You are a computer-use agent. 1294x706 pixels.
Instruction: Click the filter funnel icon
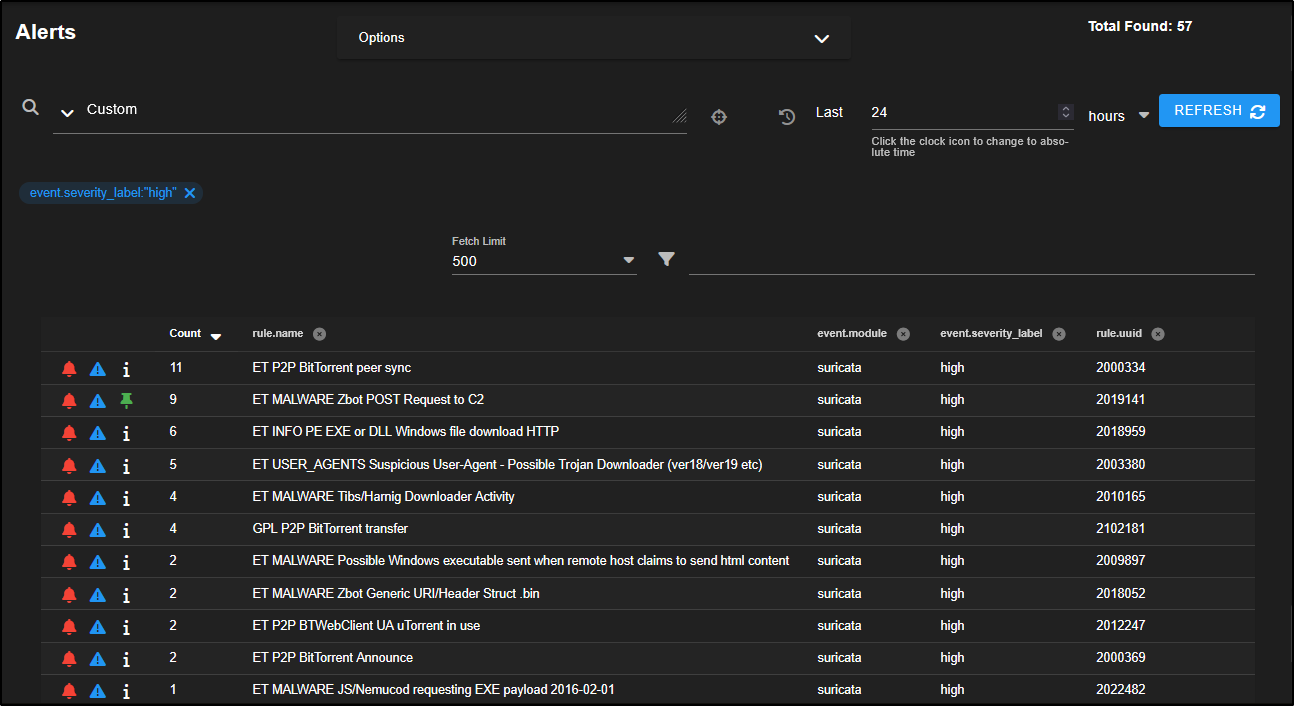click(x=667, y=260)
